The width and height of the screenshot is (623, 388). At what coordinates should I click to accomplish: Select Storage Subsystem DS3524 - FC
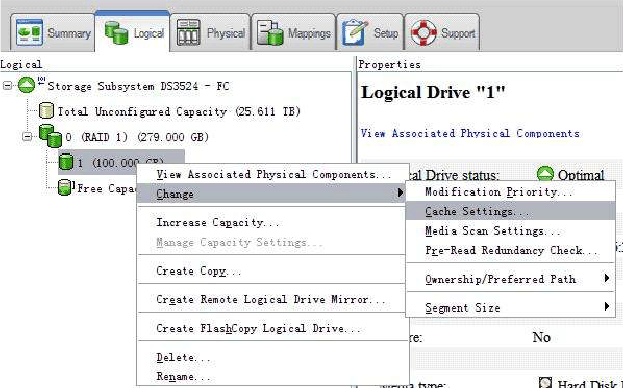coord(138,86)
